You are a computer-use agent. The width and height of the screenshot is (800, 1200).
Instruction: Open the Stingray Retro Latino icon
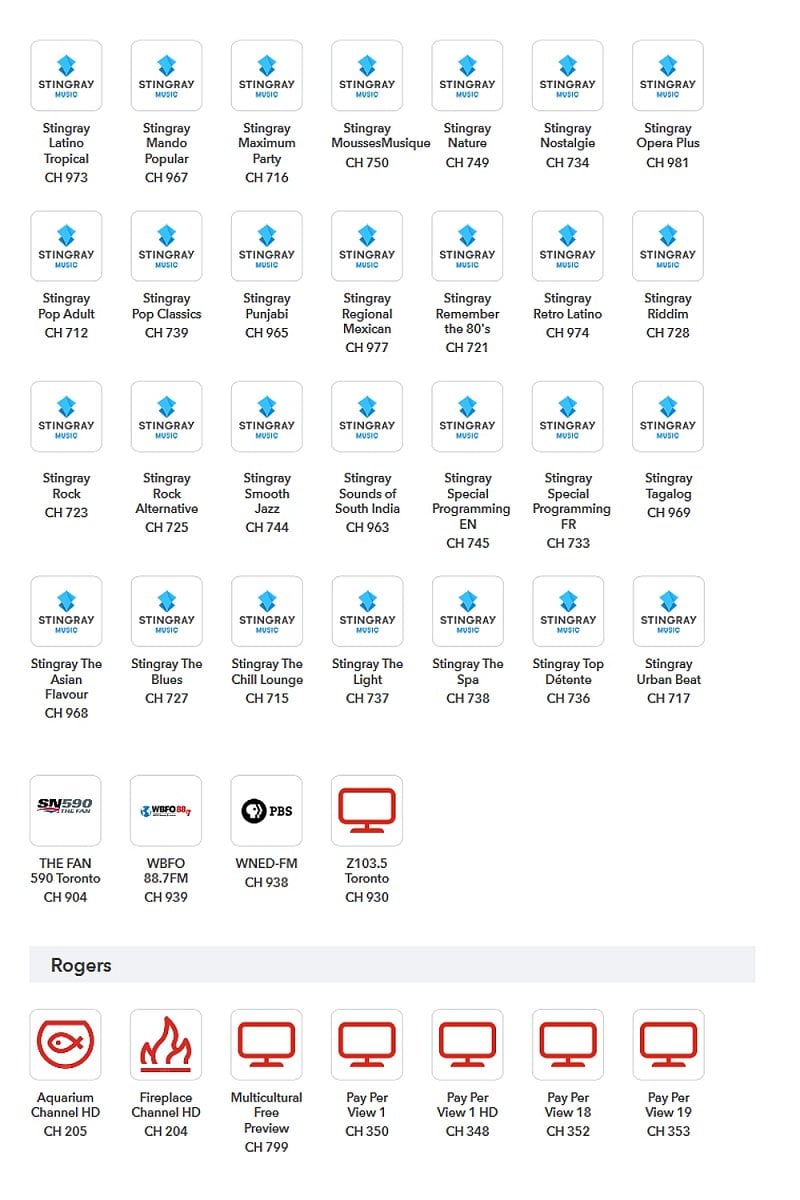coord(568,246)
